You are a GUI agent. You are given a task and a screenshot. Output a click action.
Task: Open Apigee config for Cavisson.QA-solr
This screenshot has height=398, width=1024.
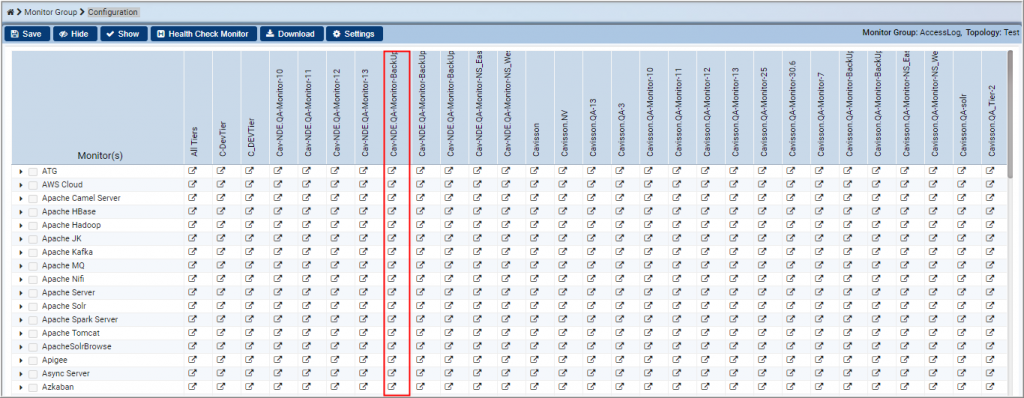tap(961, 359)
